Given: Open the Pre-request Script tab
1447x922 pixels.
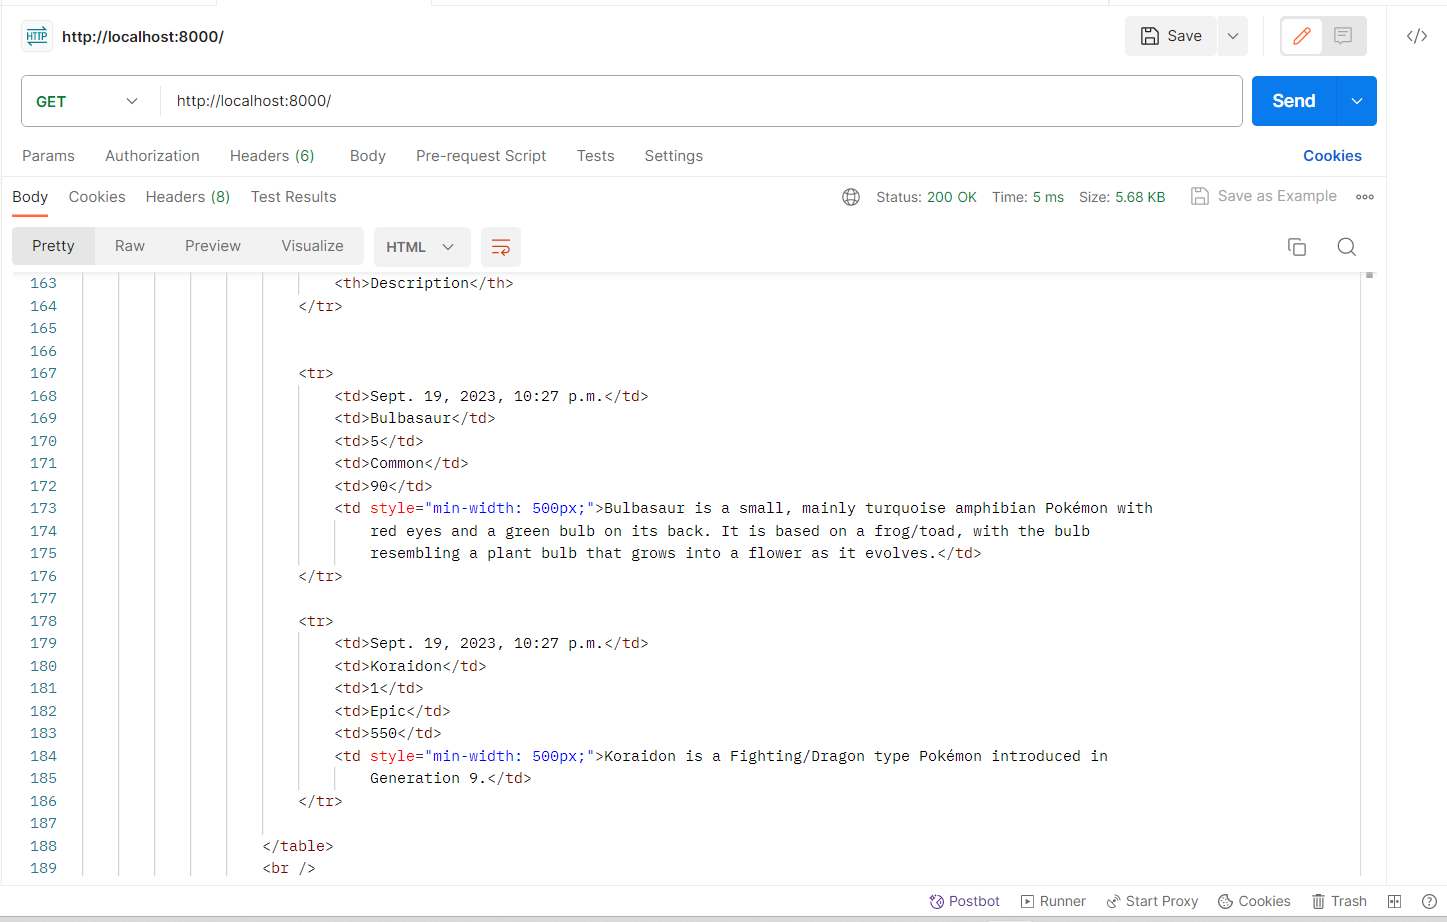Looking at the screenshot, I should (x=481, y=156).
